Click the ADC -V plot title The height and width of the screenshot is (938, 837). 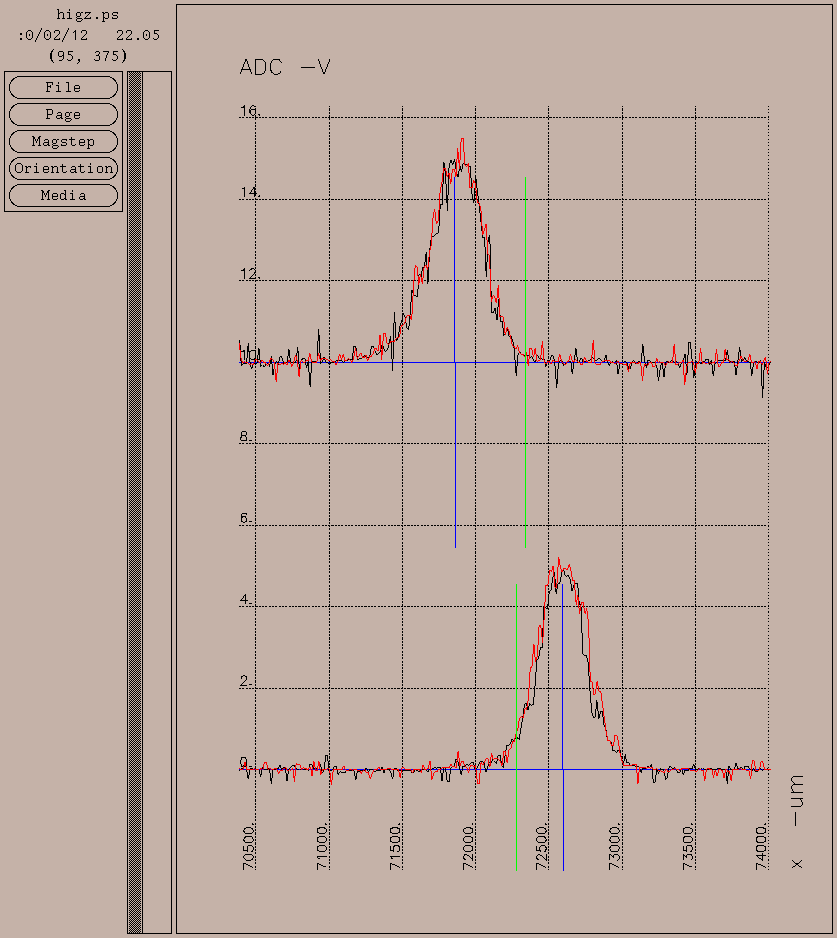(285, 68)
